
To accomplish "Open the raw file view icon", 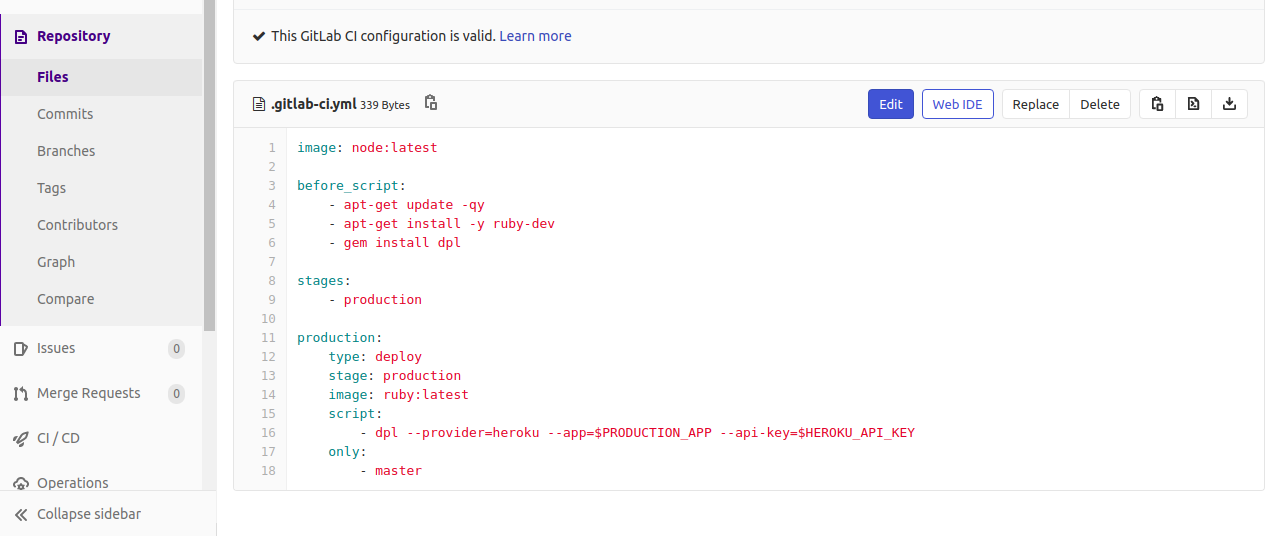I will click(1193, 104).
